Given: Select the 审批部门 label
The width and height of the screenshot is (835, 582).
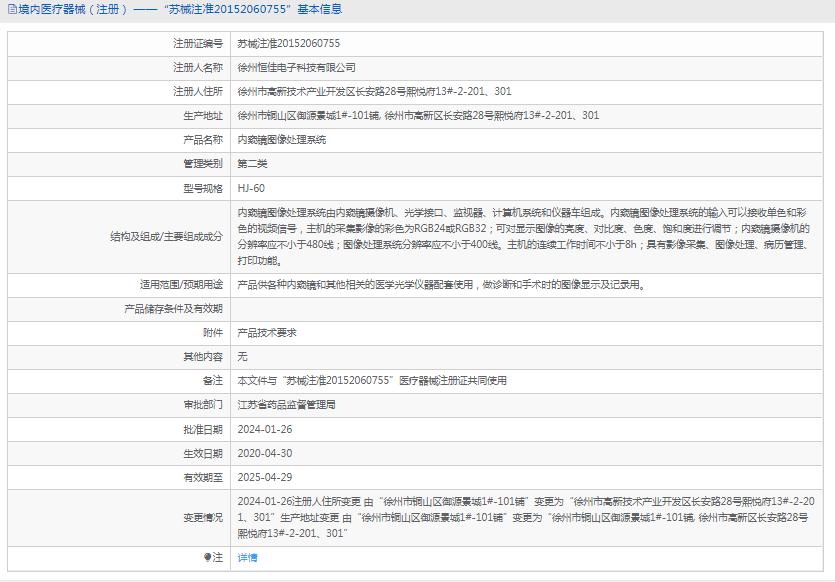Looking at the screenshot, I should pyautogui.click(x=203, y=405).
